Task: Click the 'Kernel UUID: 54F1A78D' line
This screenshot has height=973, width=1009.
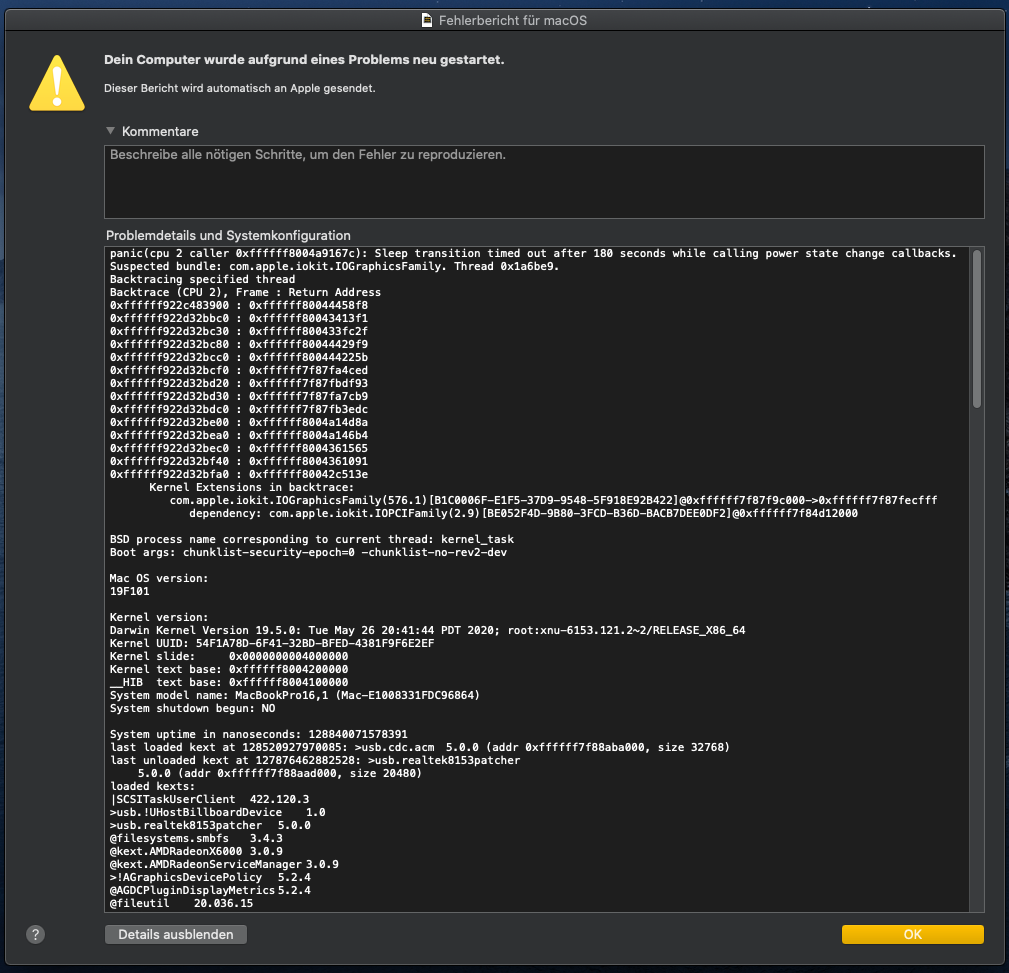Action: coord(272,643)
